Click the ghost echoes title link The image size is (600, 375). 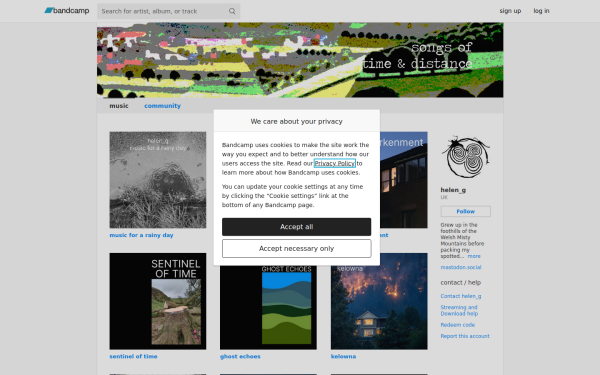(x=240, y=356)
